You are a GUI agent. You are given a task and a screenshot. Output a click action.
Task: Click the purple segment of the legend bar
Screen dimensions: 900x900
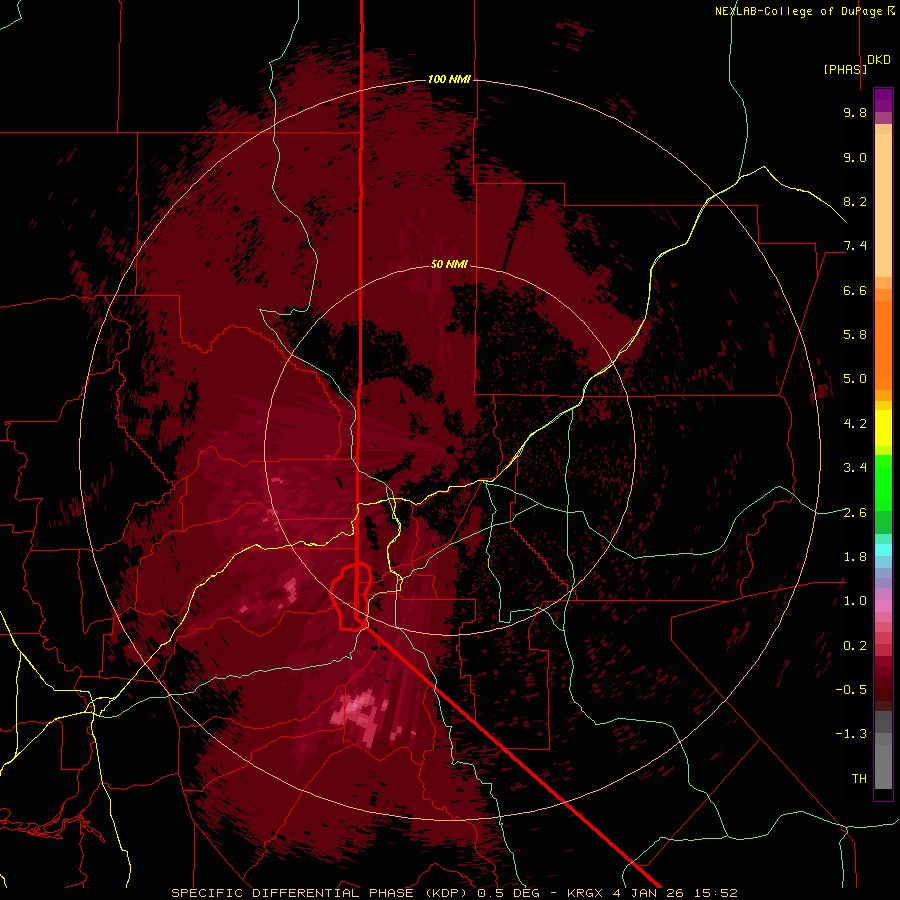883,100
